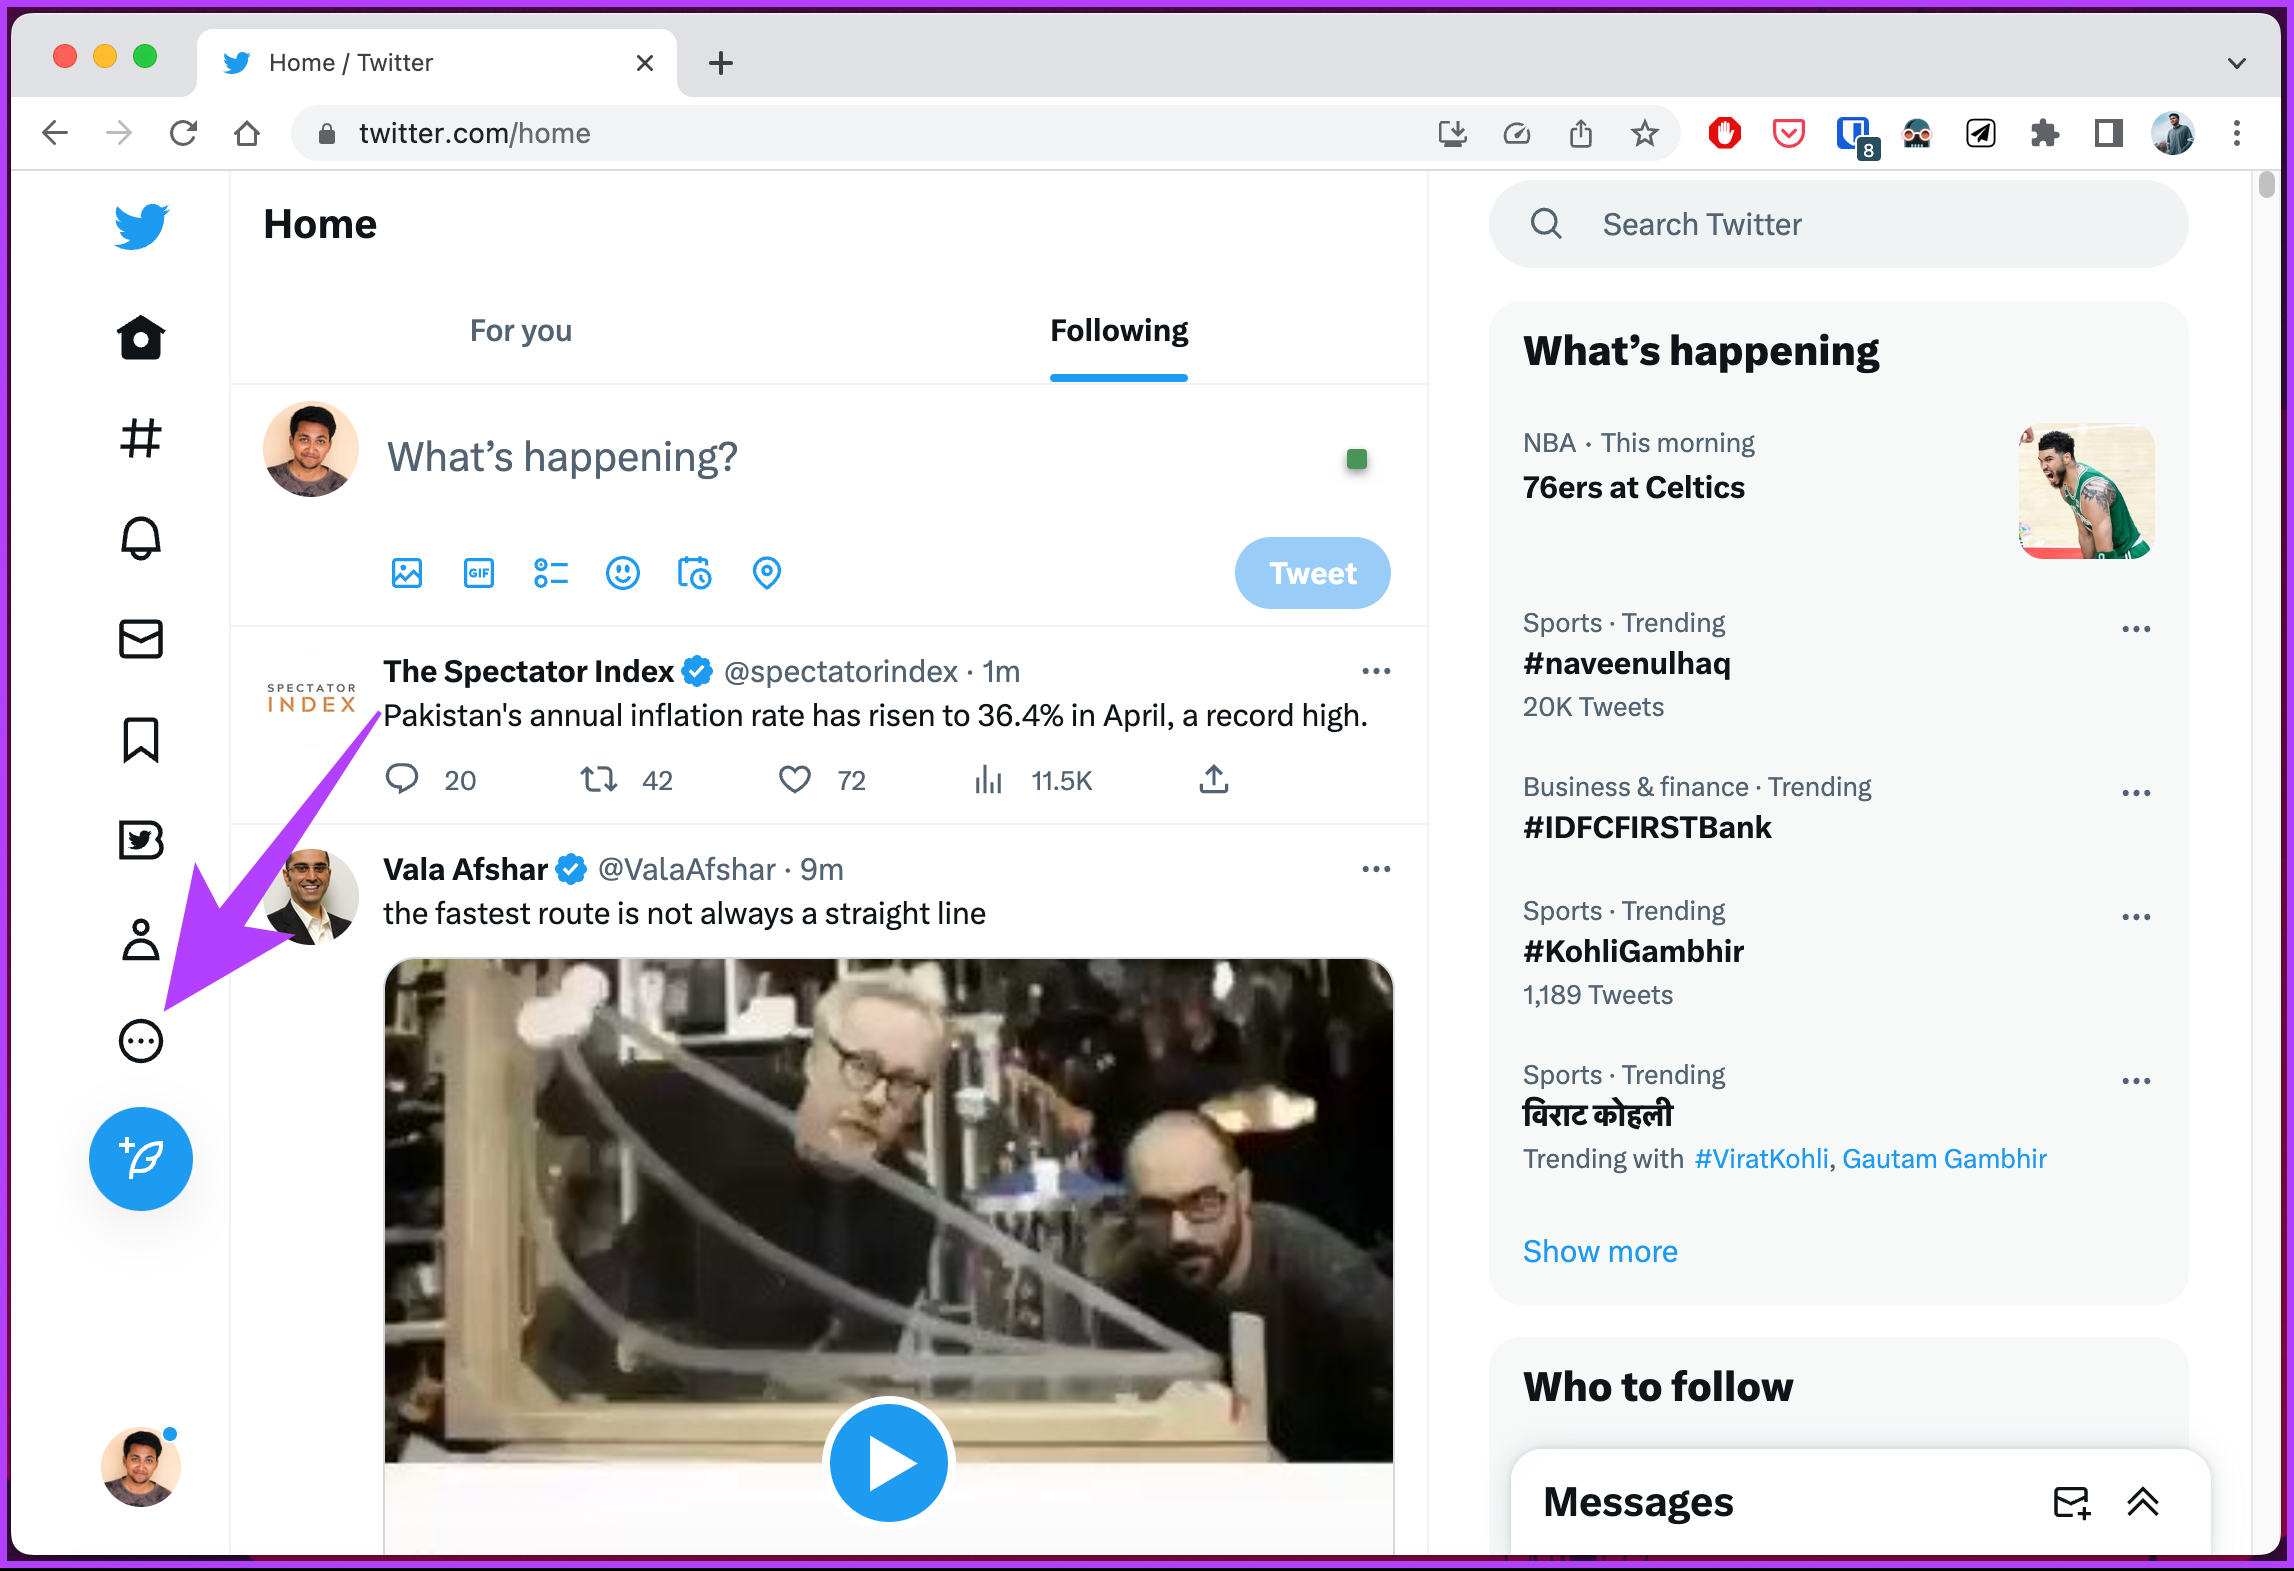Click the Search Twitter field
Viewport: 2294px width, 1571px height.
click(1838, 224)
